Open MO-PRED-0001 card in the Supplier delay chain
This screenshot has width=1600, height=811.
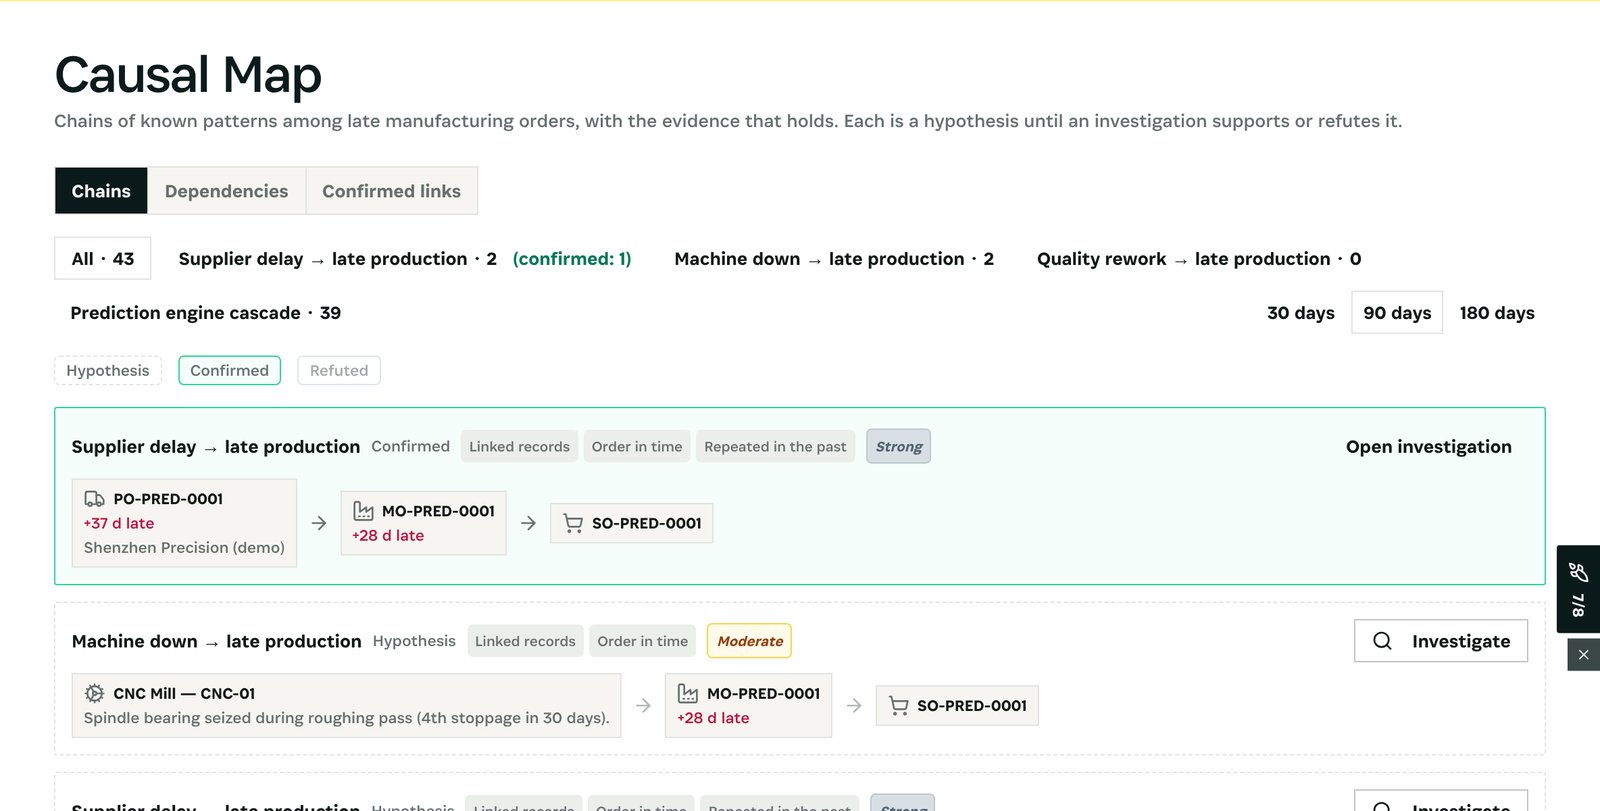click(424, 523)
